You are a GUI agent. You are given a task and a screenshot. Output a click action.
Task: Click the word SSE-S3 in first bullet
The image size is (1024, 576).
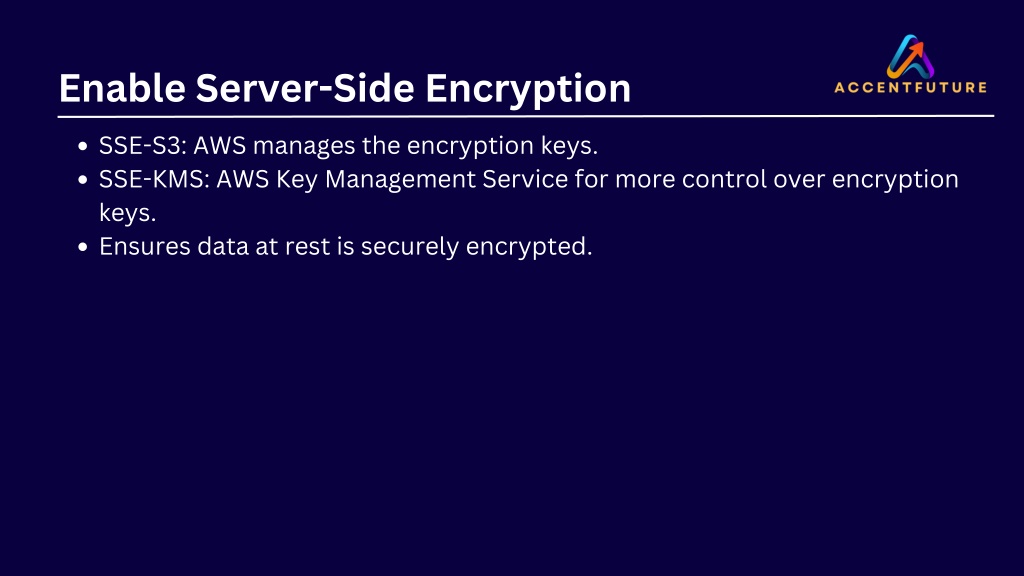tap(143, 145)
